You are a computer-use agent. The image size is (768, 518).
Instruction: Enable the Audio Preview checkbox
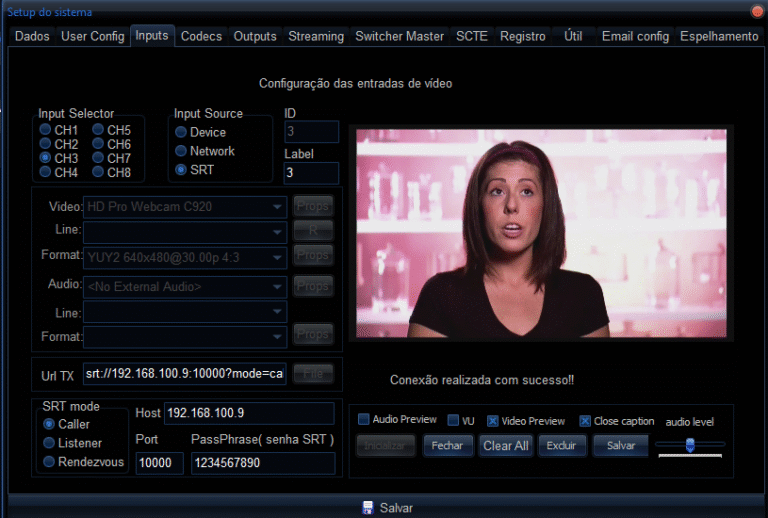tap(364, 420)
